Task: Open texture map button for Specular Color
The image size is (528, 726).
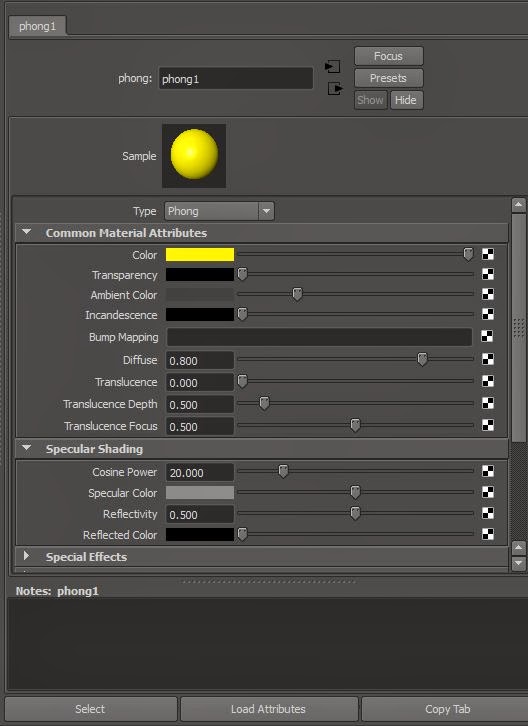Action: 488,492
